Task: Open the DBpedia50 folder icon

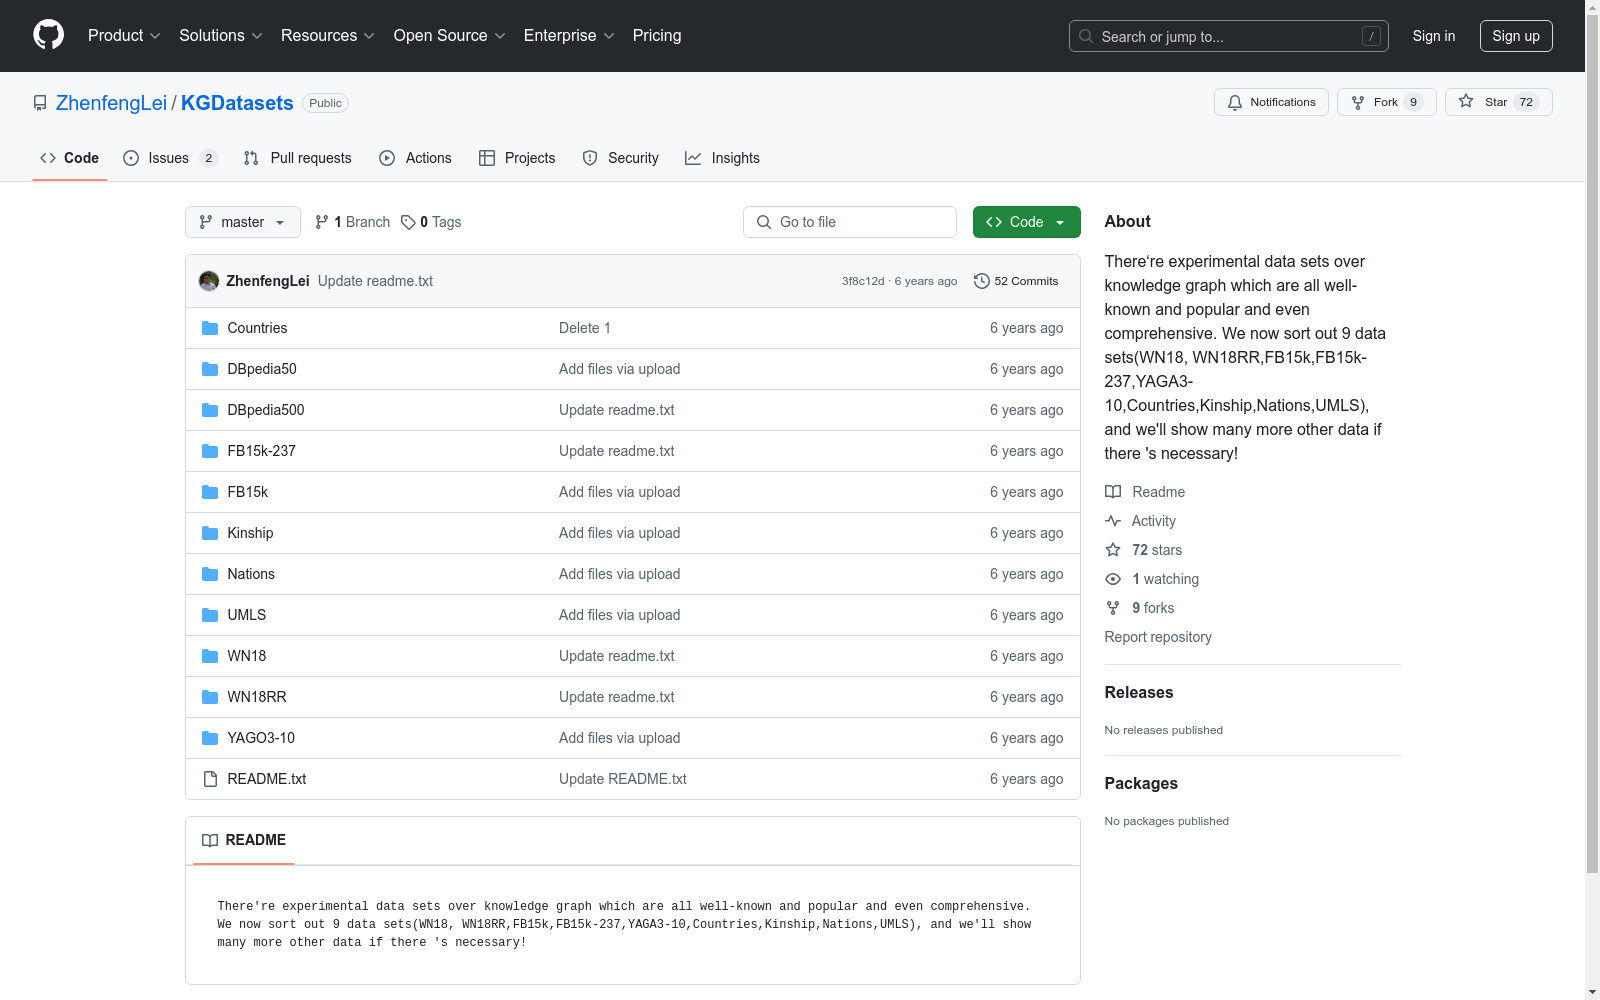Action: point(210,369)
